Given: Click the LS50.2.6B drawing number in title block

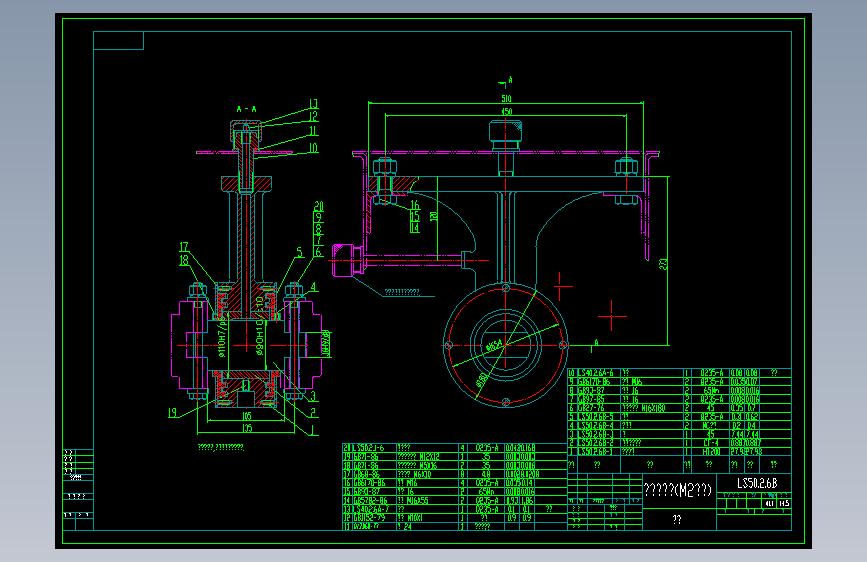Looking at the screenshot, I should [756, 483].
